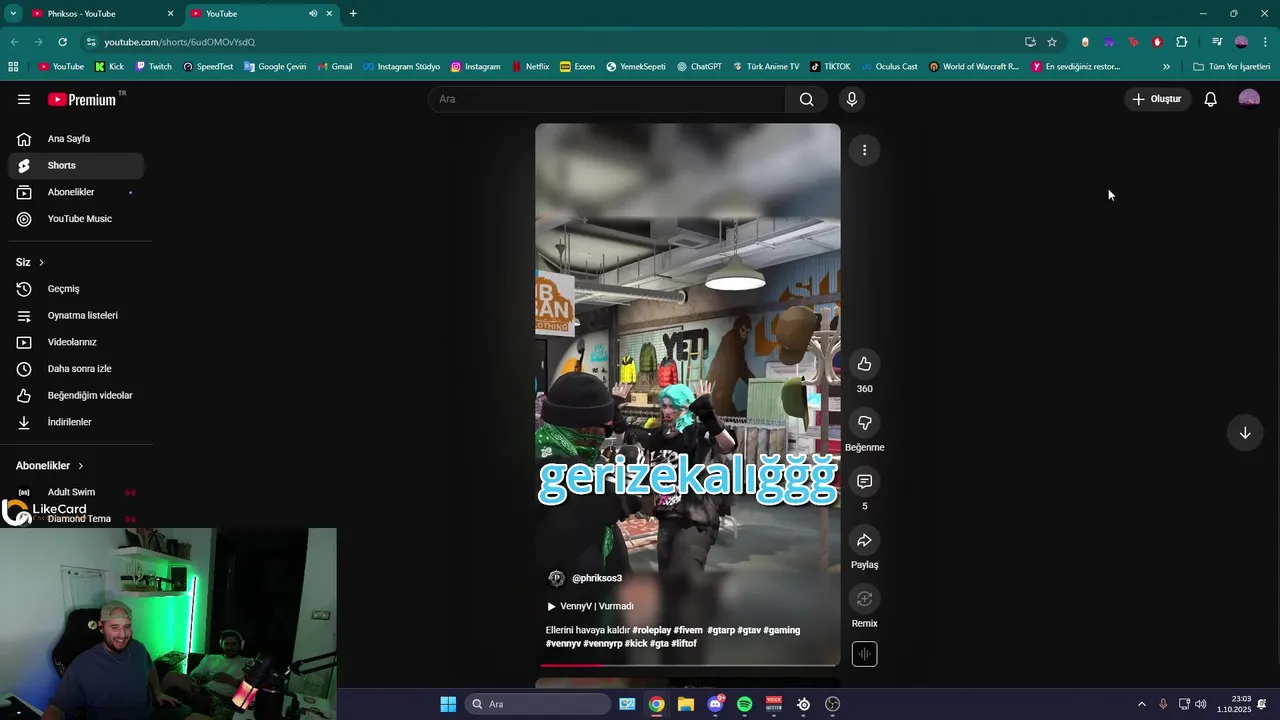Open Beğendiğim videolar
Screen dimensions: 1280x720
76,395
